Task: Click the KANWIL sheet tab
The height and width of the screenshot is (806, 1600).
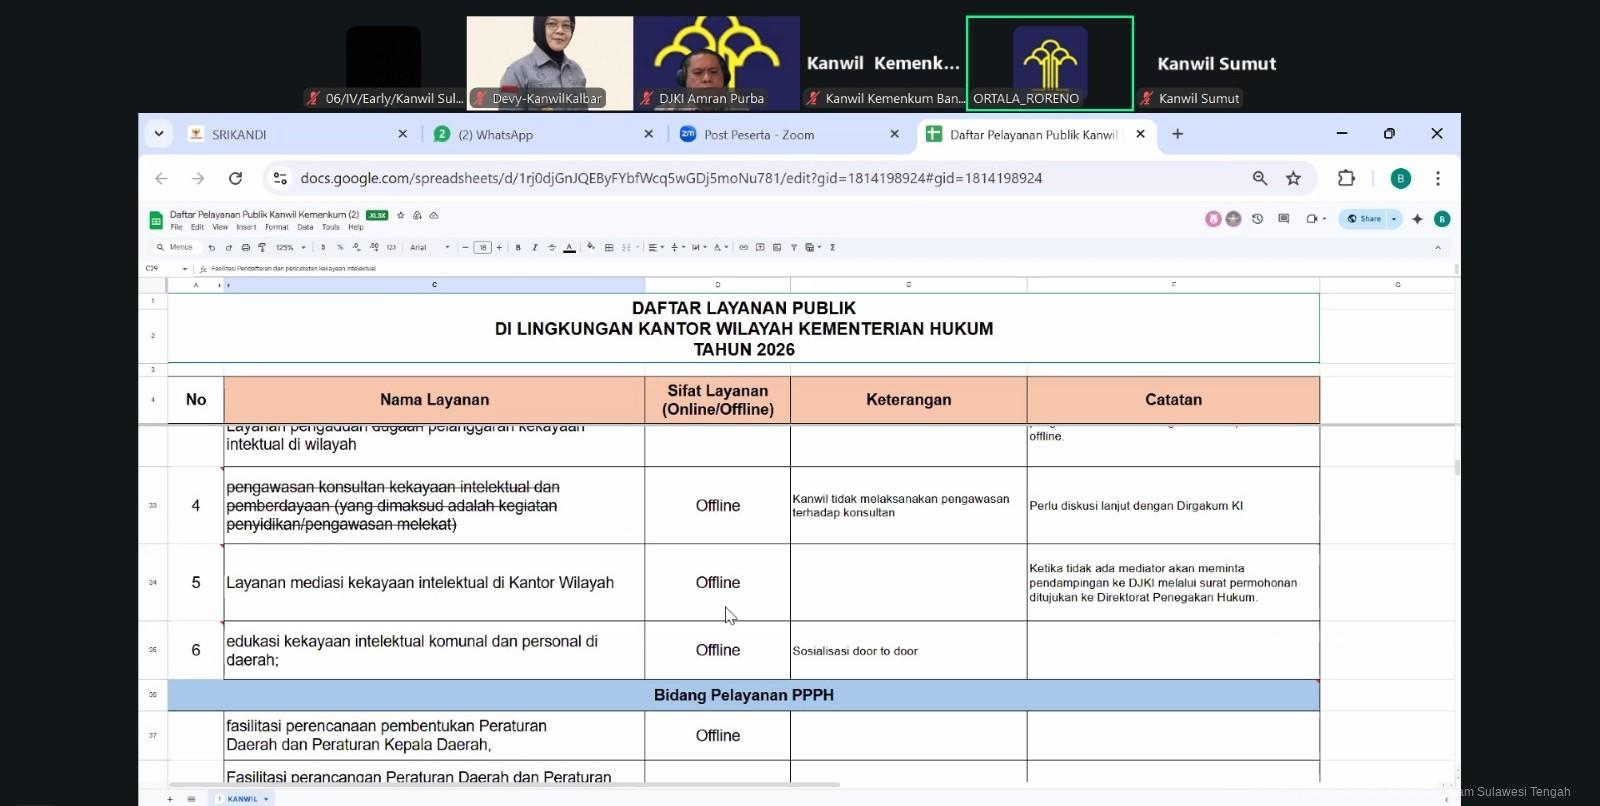Action: click(243, 799)
